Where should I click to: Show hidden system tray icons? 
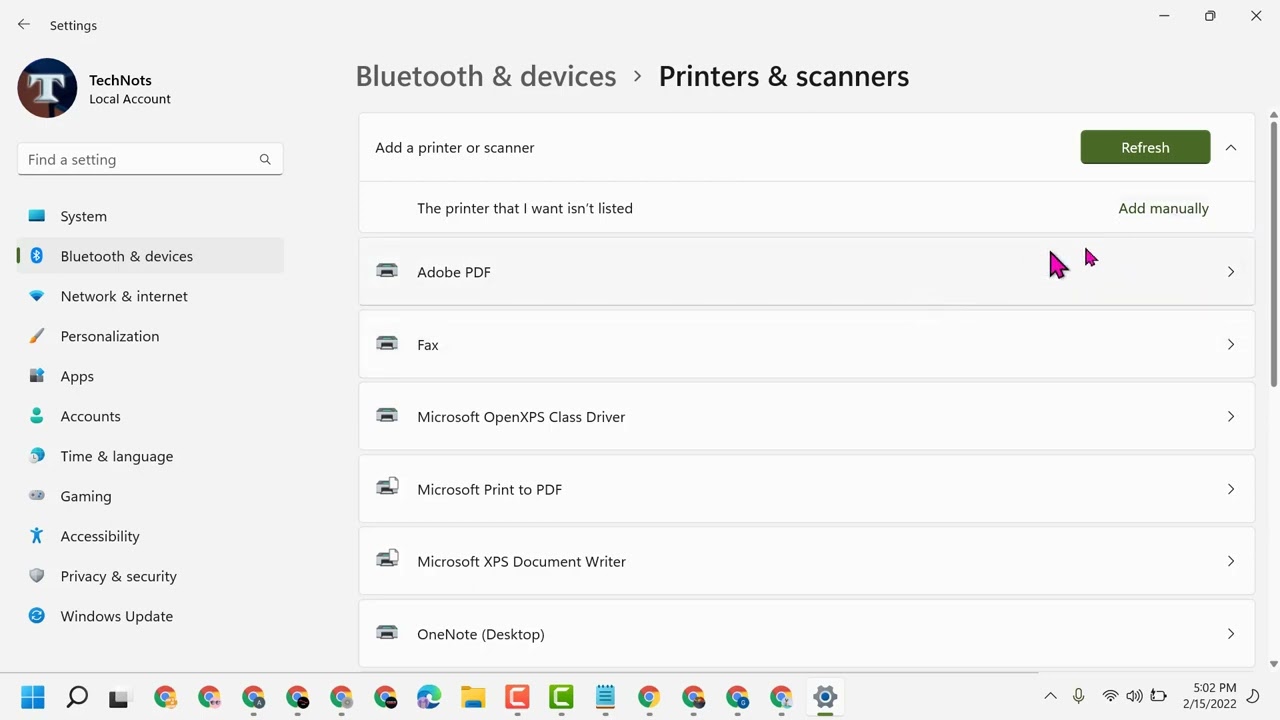(x=1050, y=696)
